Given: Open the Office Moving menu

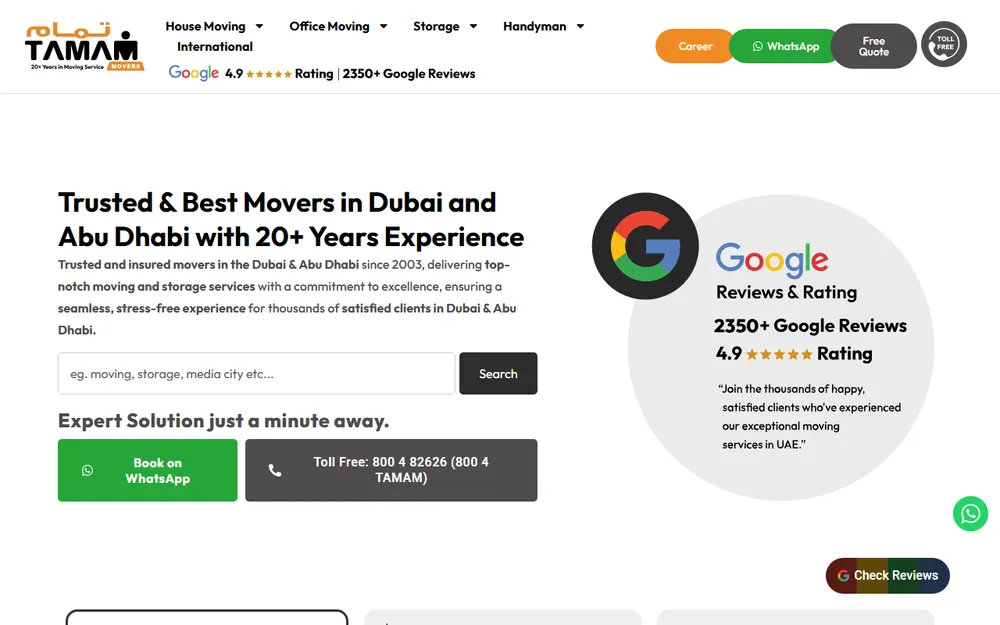Looking at the screenshot, I should [329, 26].
